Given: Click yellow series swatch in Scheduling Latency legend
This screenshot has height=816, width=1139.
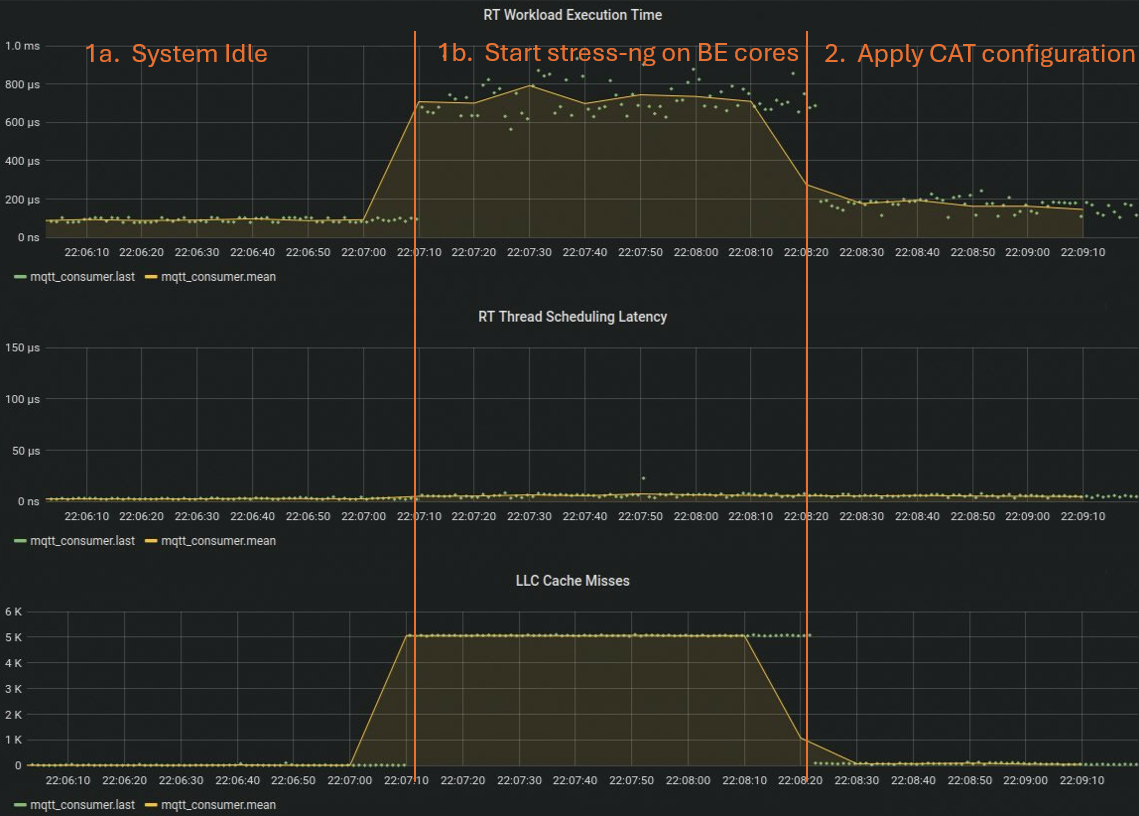Looking at the screenshot, I should point(152,541).
